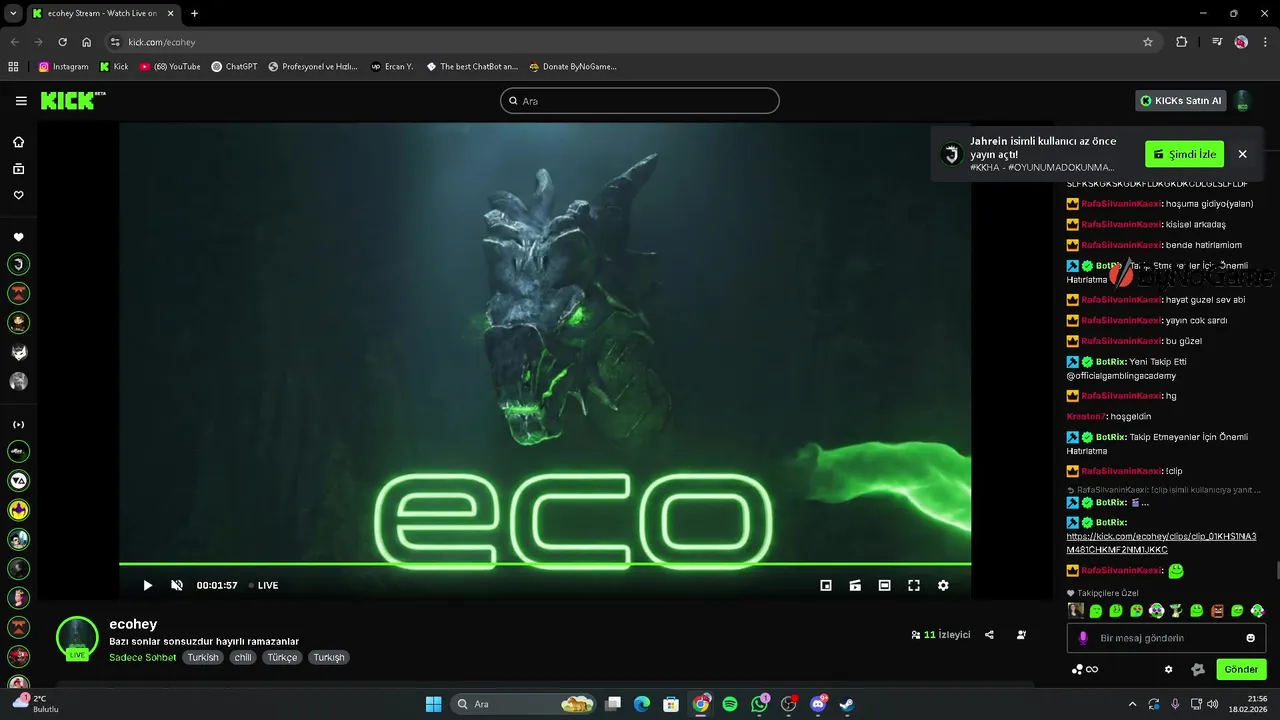Open YouTube bookmark
The width and height of the screenshot is (1280, 720).
[170, 67]
